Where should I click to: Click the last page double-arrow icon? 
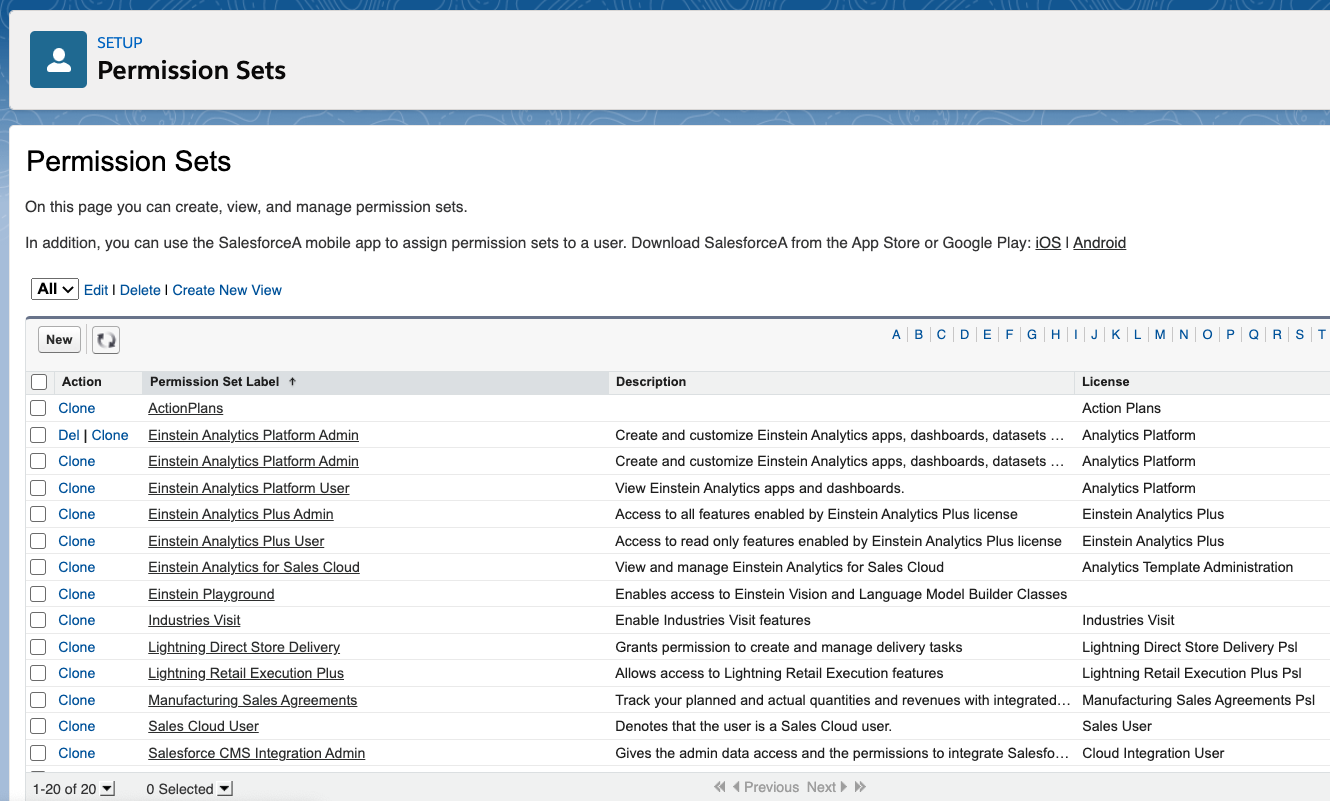[860, 787]
